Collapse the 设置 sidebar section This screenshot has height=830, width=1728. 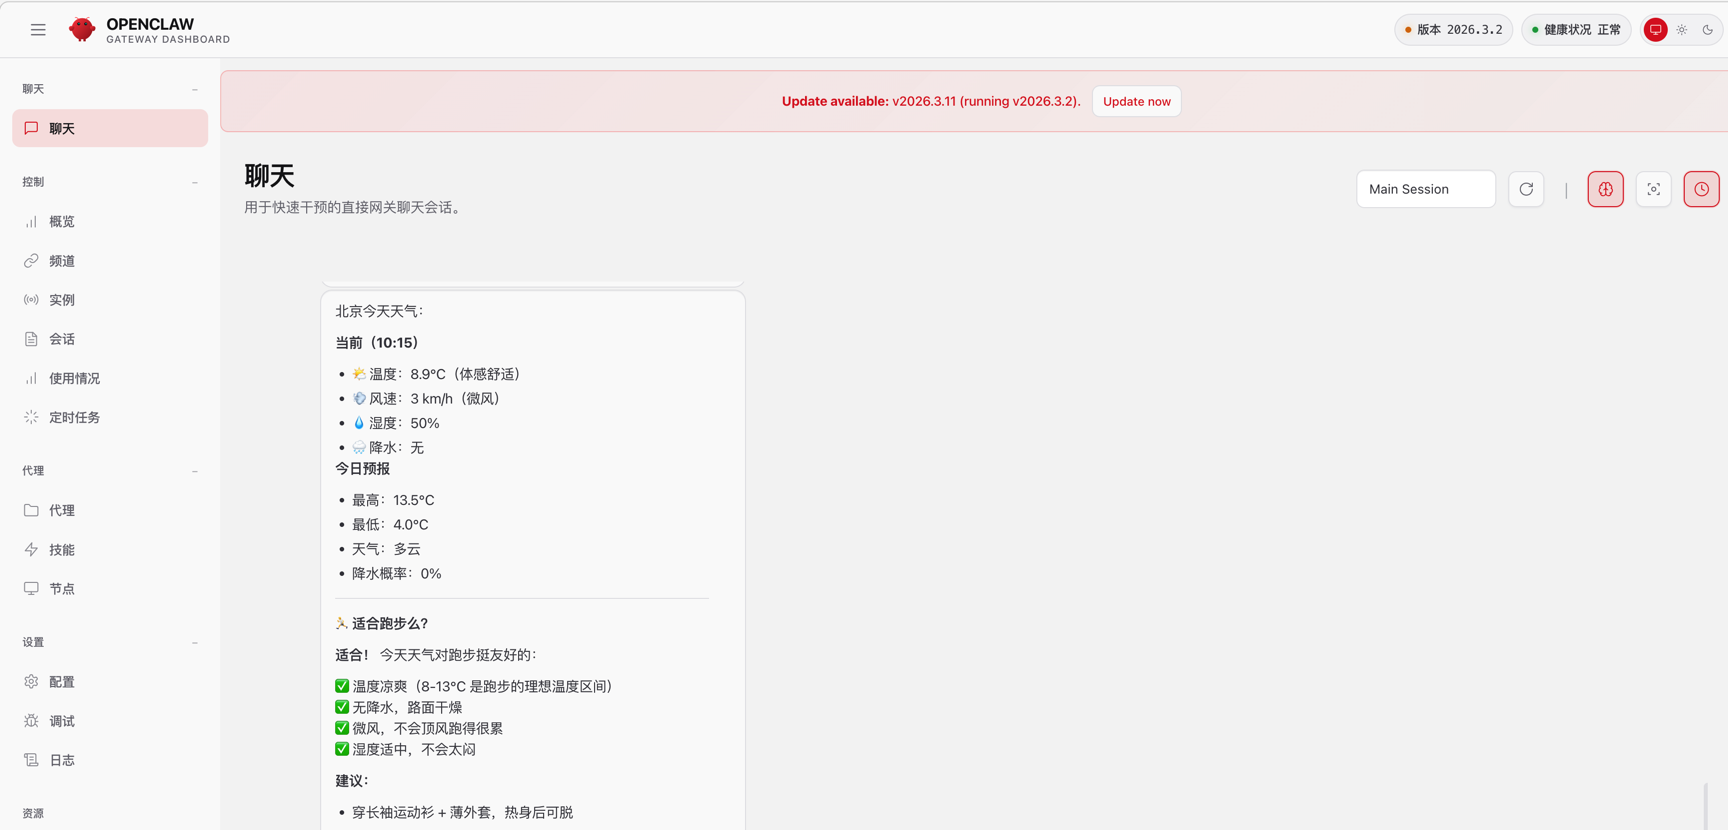pos(195,643)
